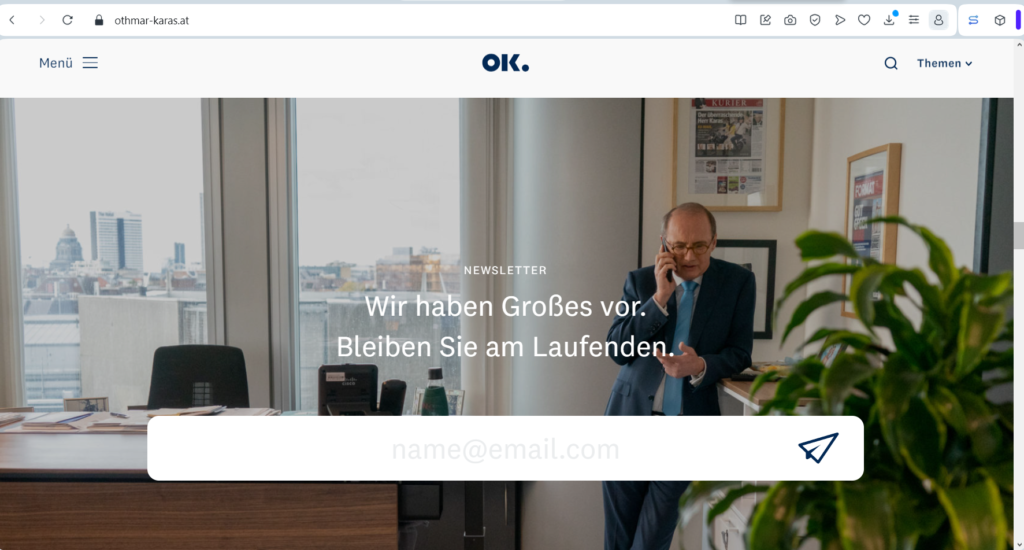Take a snapshot with camera icon

click(790, 20)
